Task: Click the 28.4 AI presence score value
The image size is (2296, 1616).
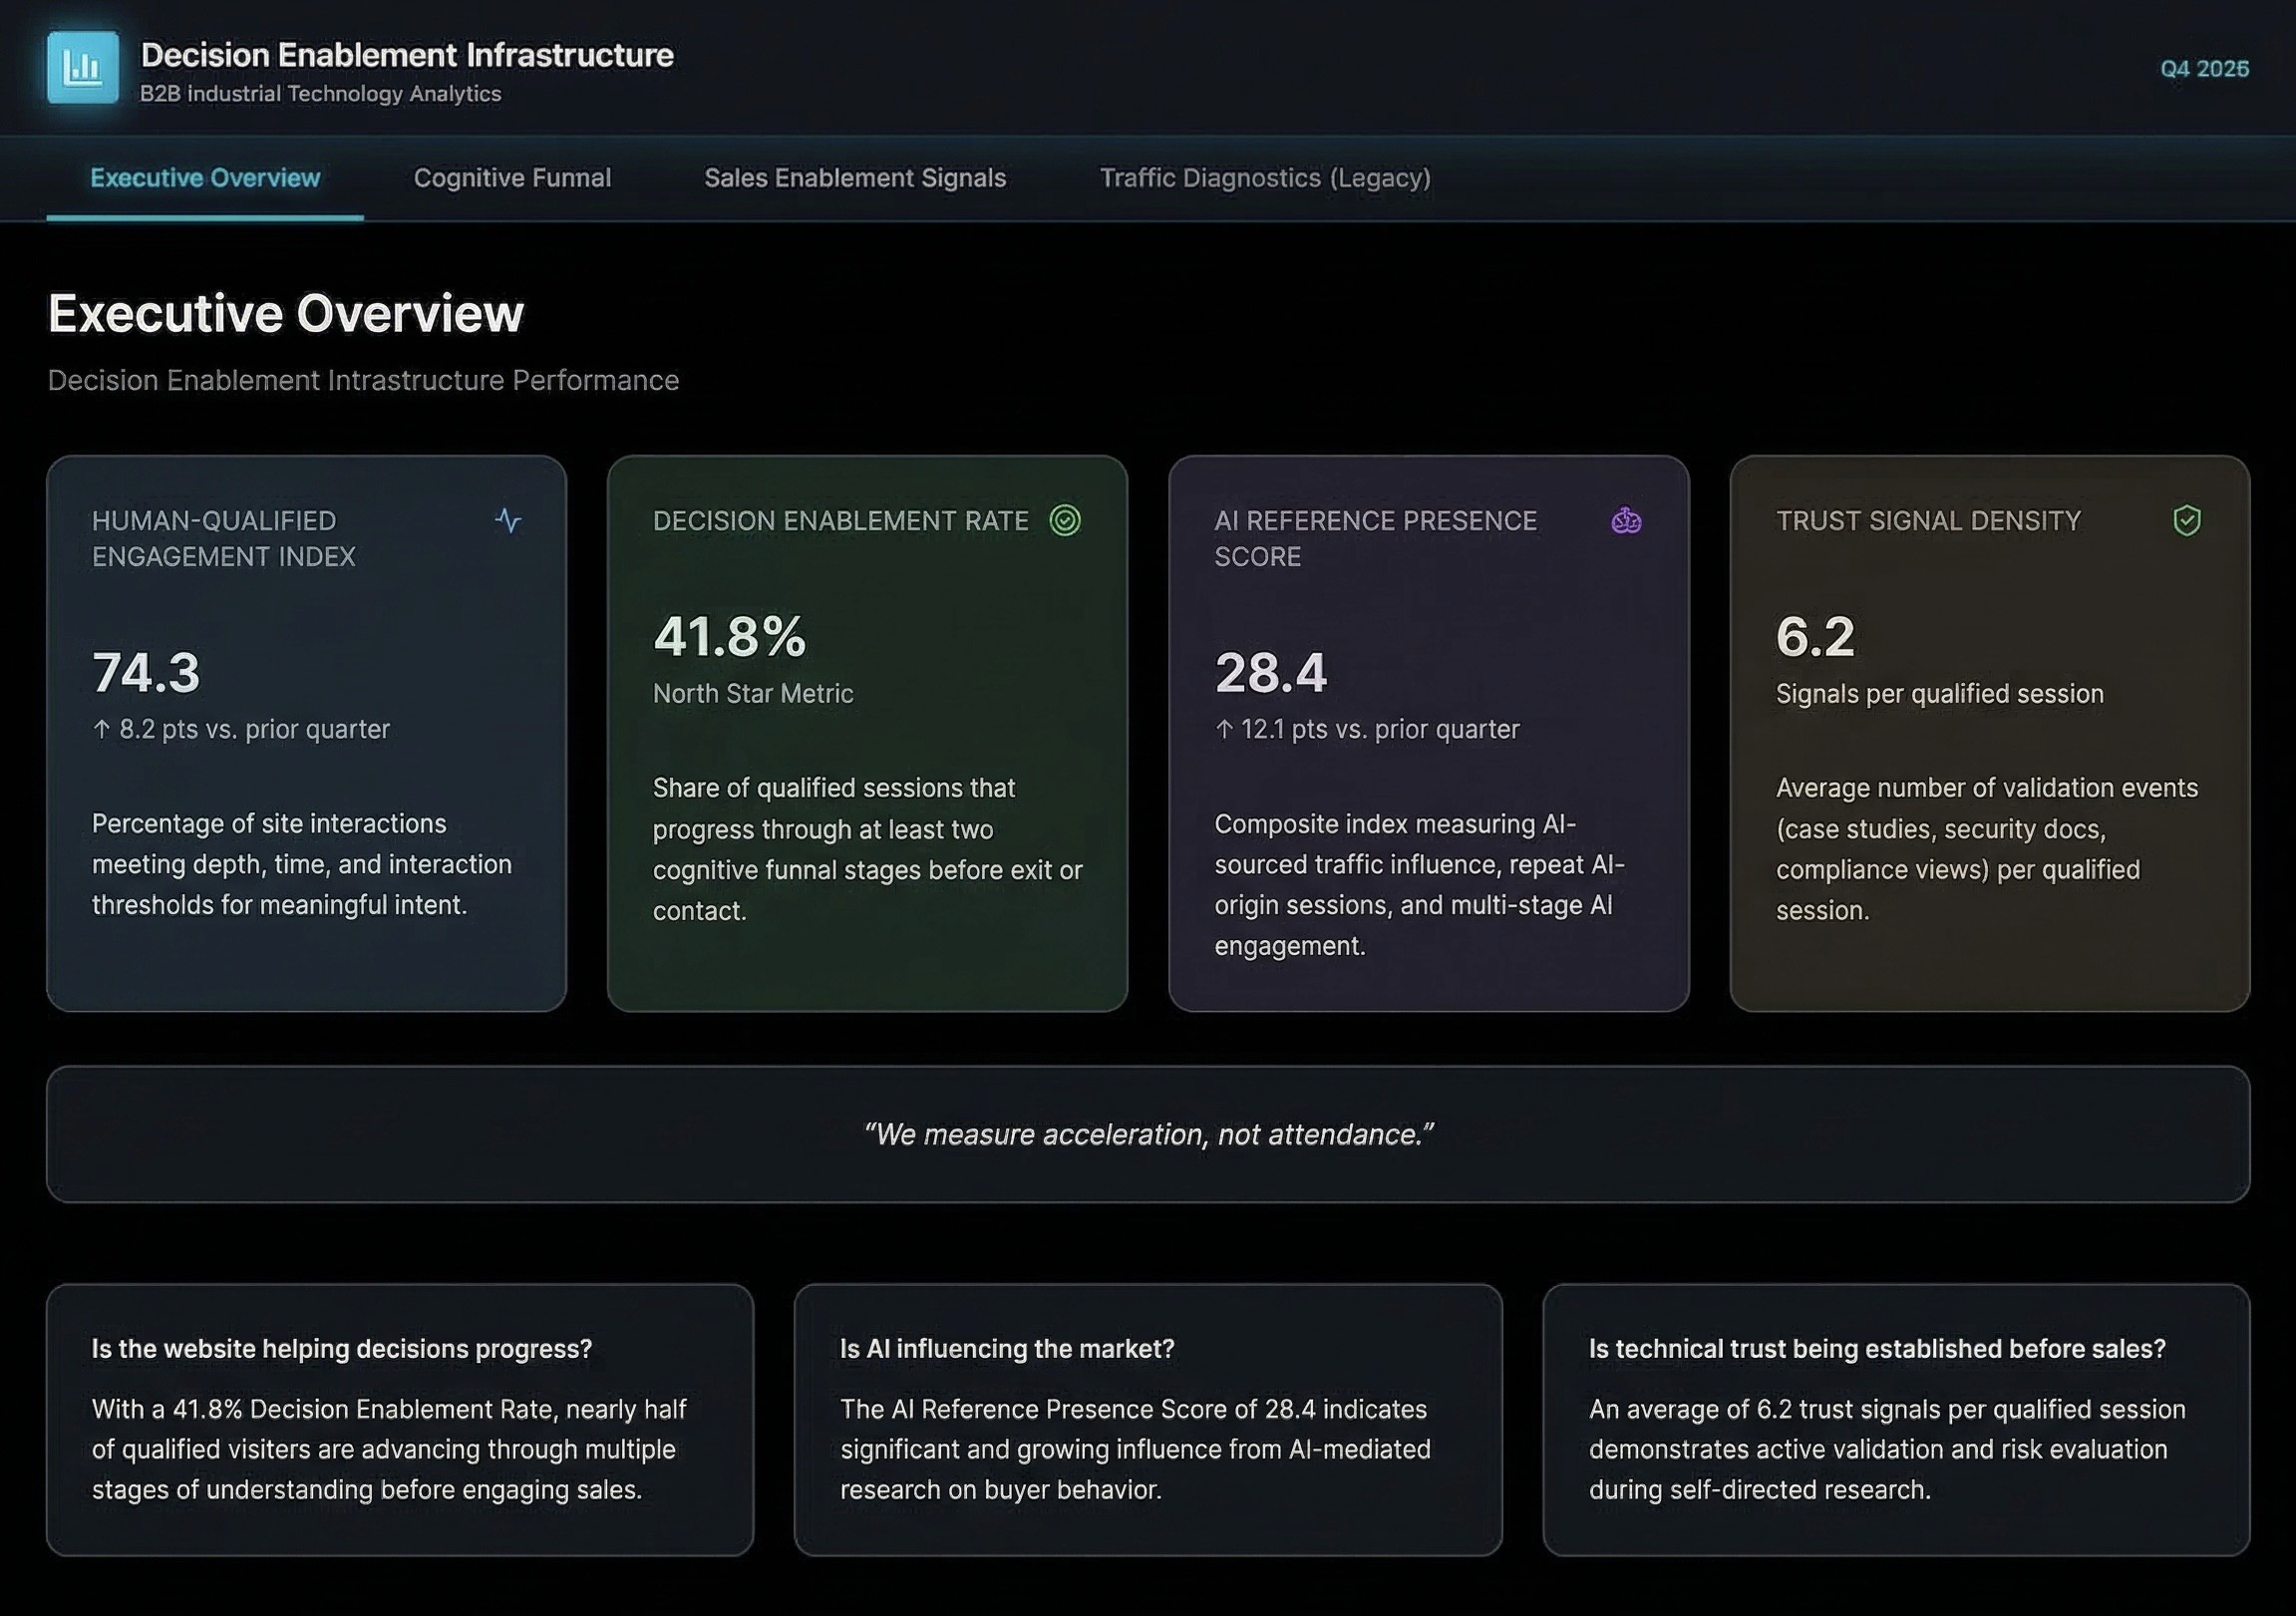Action: 1270,672
